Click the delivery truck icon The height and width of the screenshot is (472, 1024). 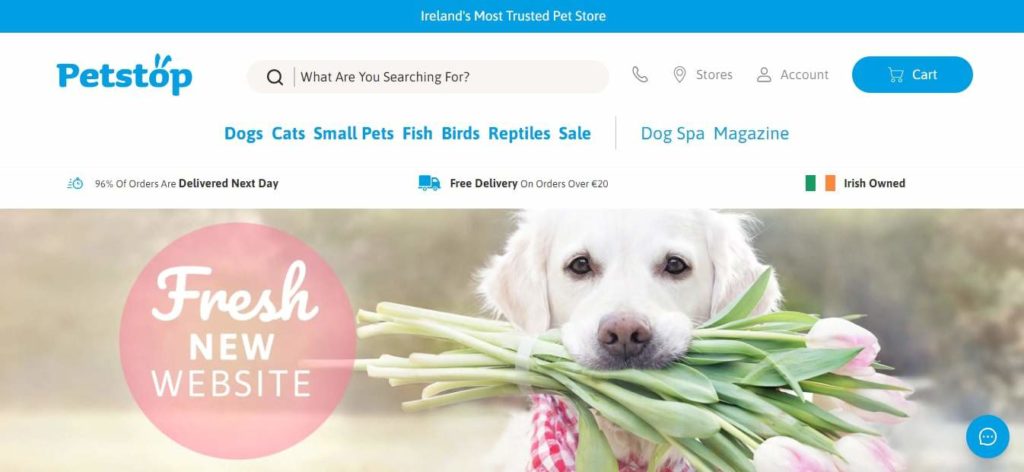[429, 183]
